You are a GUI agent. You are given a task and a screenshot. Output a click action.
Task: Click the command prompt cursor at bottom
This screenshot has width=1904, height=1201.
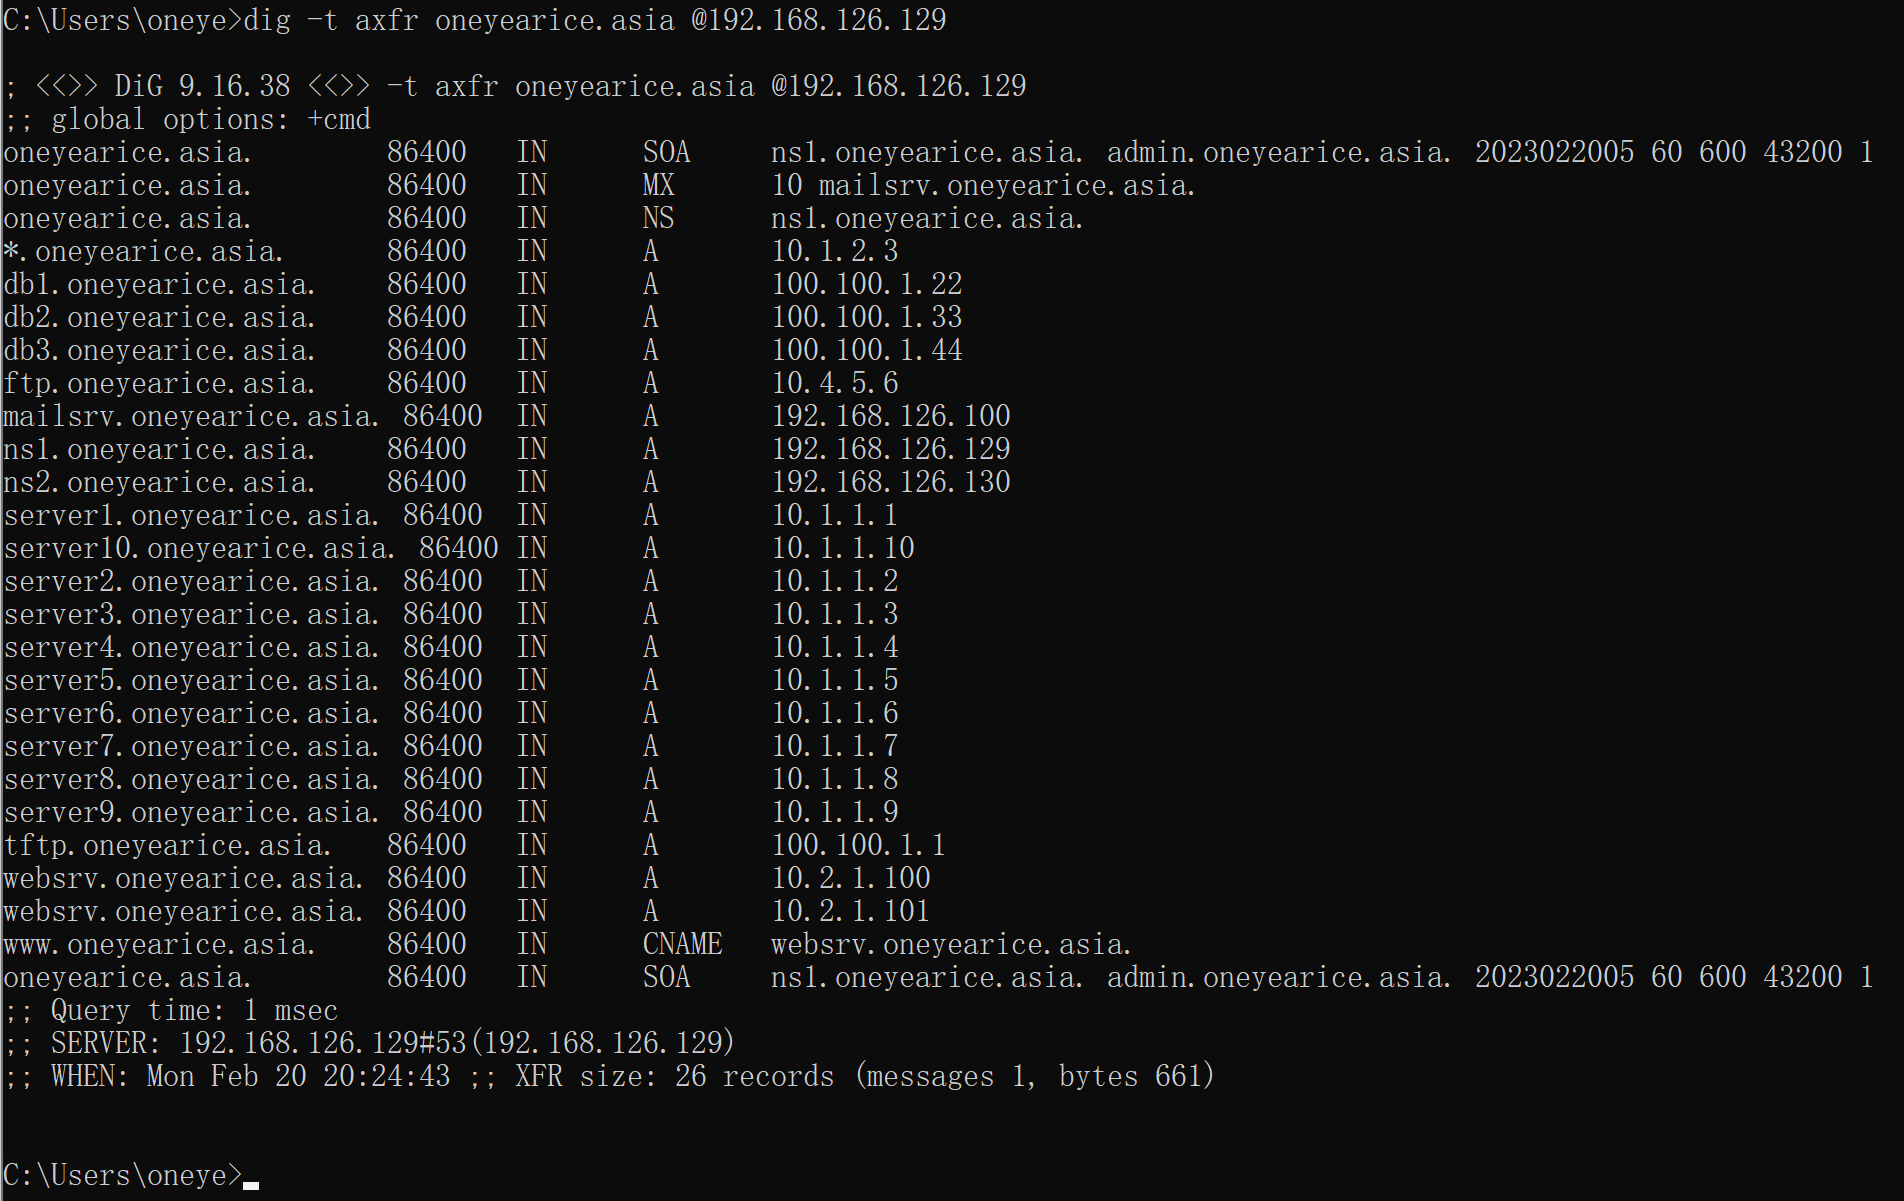[250, 1183]
